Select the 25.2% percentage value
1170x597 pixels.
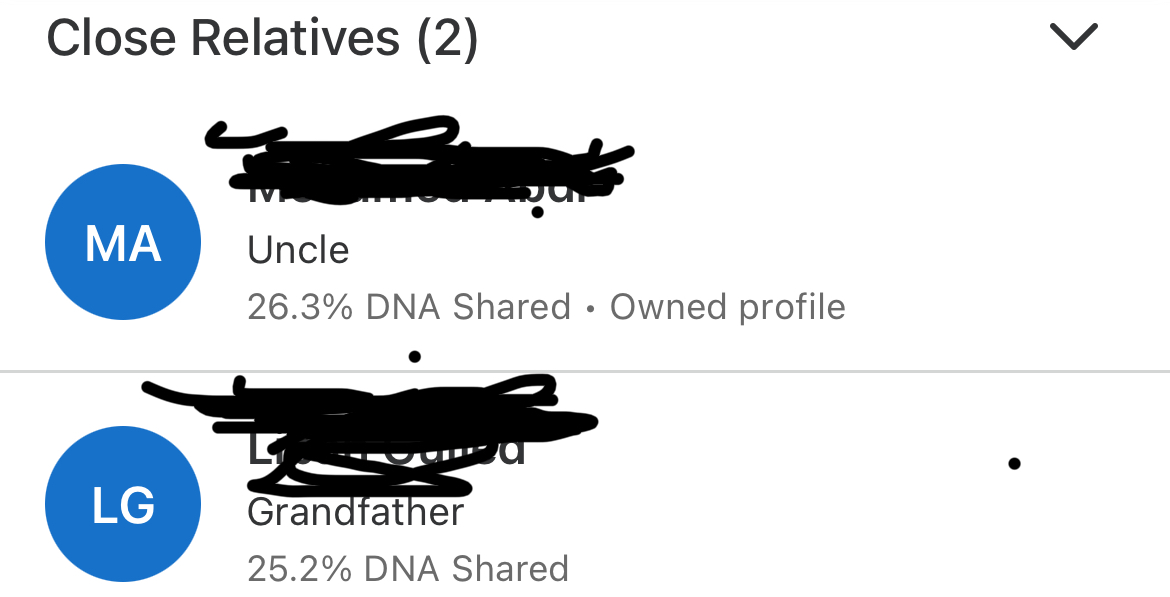pos(299,569)
